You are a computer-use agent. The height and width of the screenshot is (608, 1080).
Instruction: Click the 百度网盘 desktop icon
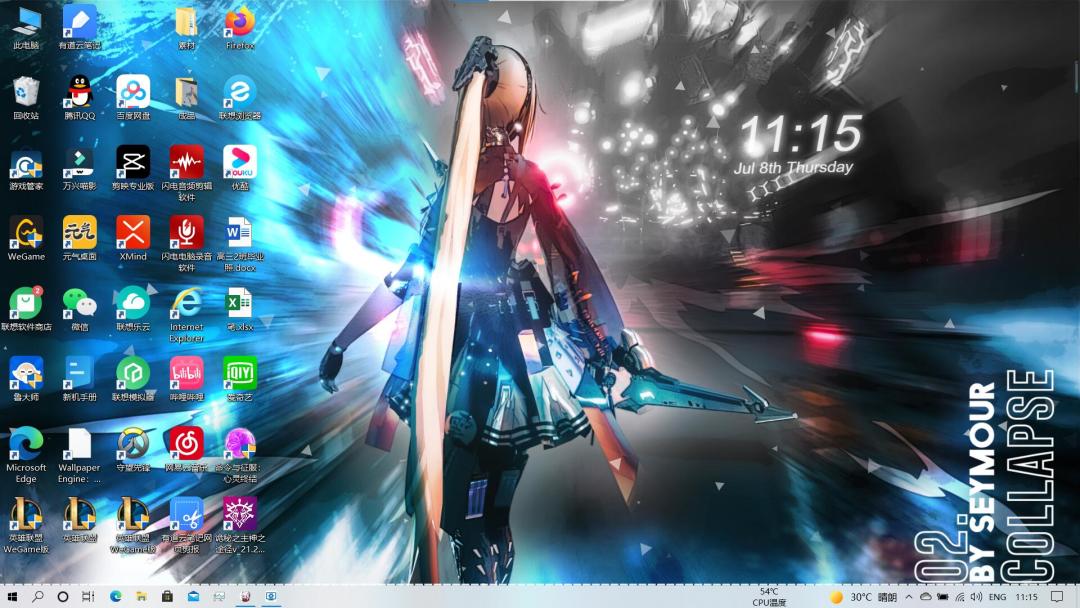(133, 96)
